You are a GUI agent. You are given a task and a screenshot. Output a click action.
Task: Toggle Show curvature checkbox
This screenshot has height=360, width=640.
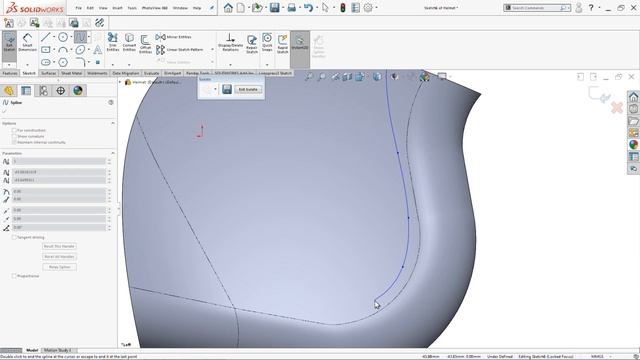click(14, 136)
